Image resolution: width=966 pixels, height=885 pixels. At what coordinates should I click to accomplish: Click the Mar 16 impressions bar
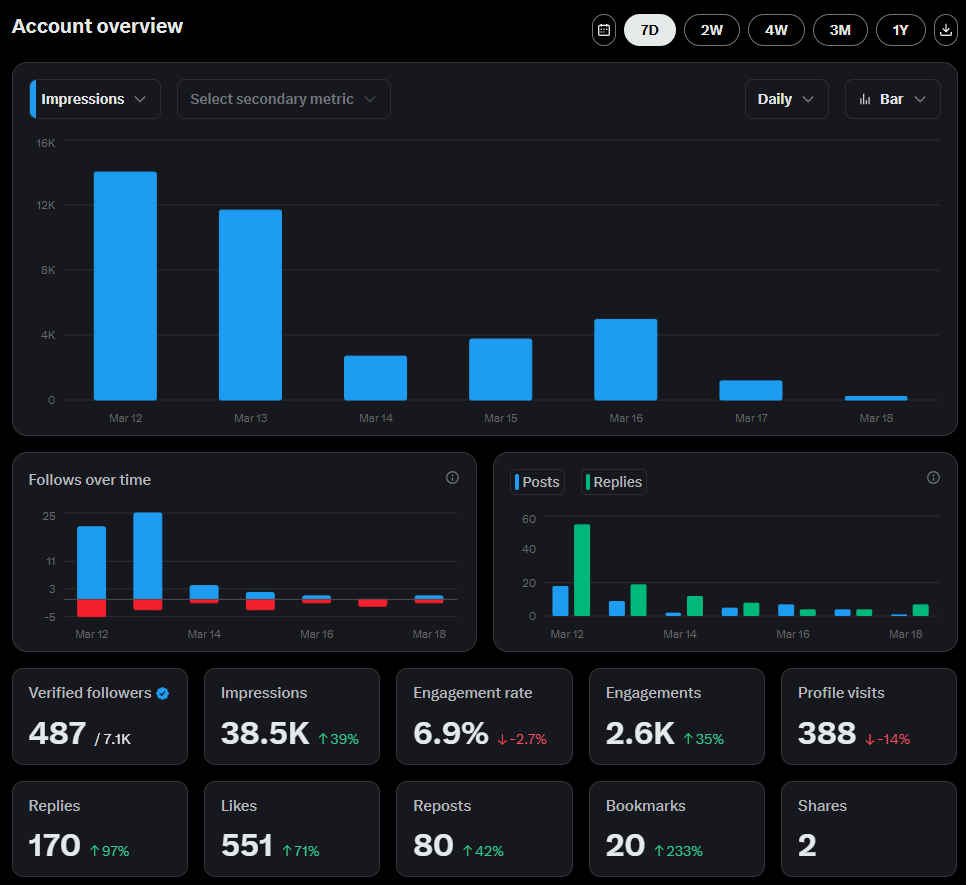click(x=625, y=360)
